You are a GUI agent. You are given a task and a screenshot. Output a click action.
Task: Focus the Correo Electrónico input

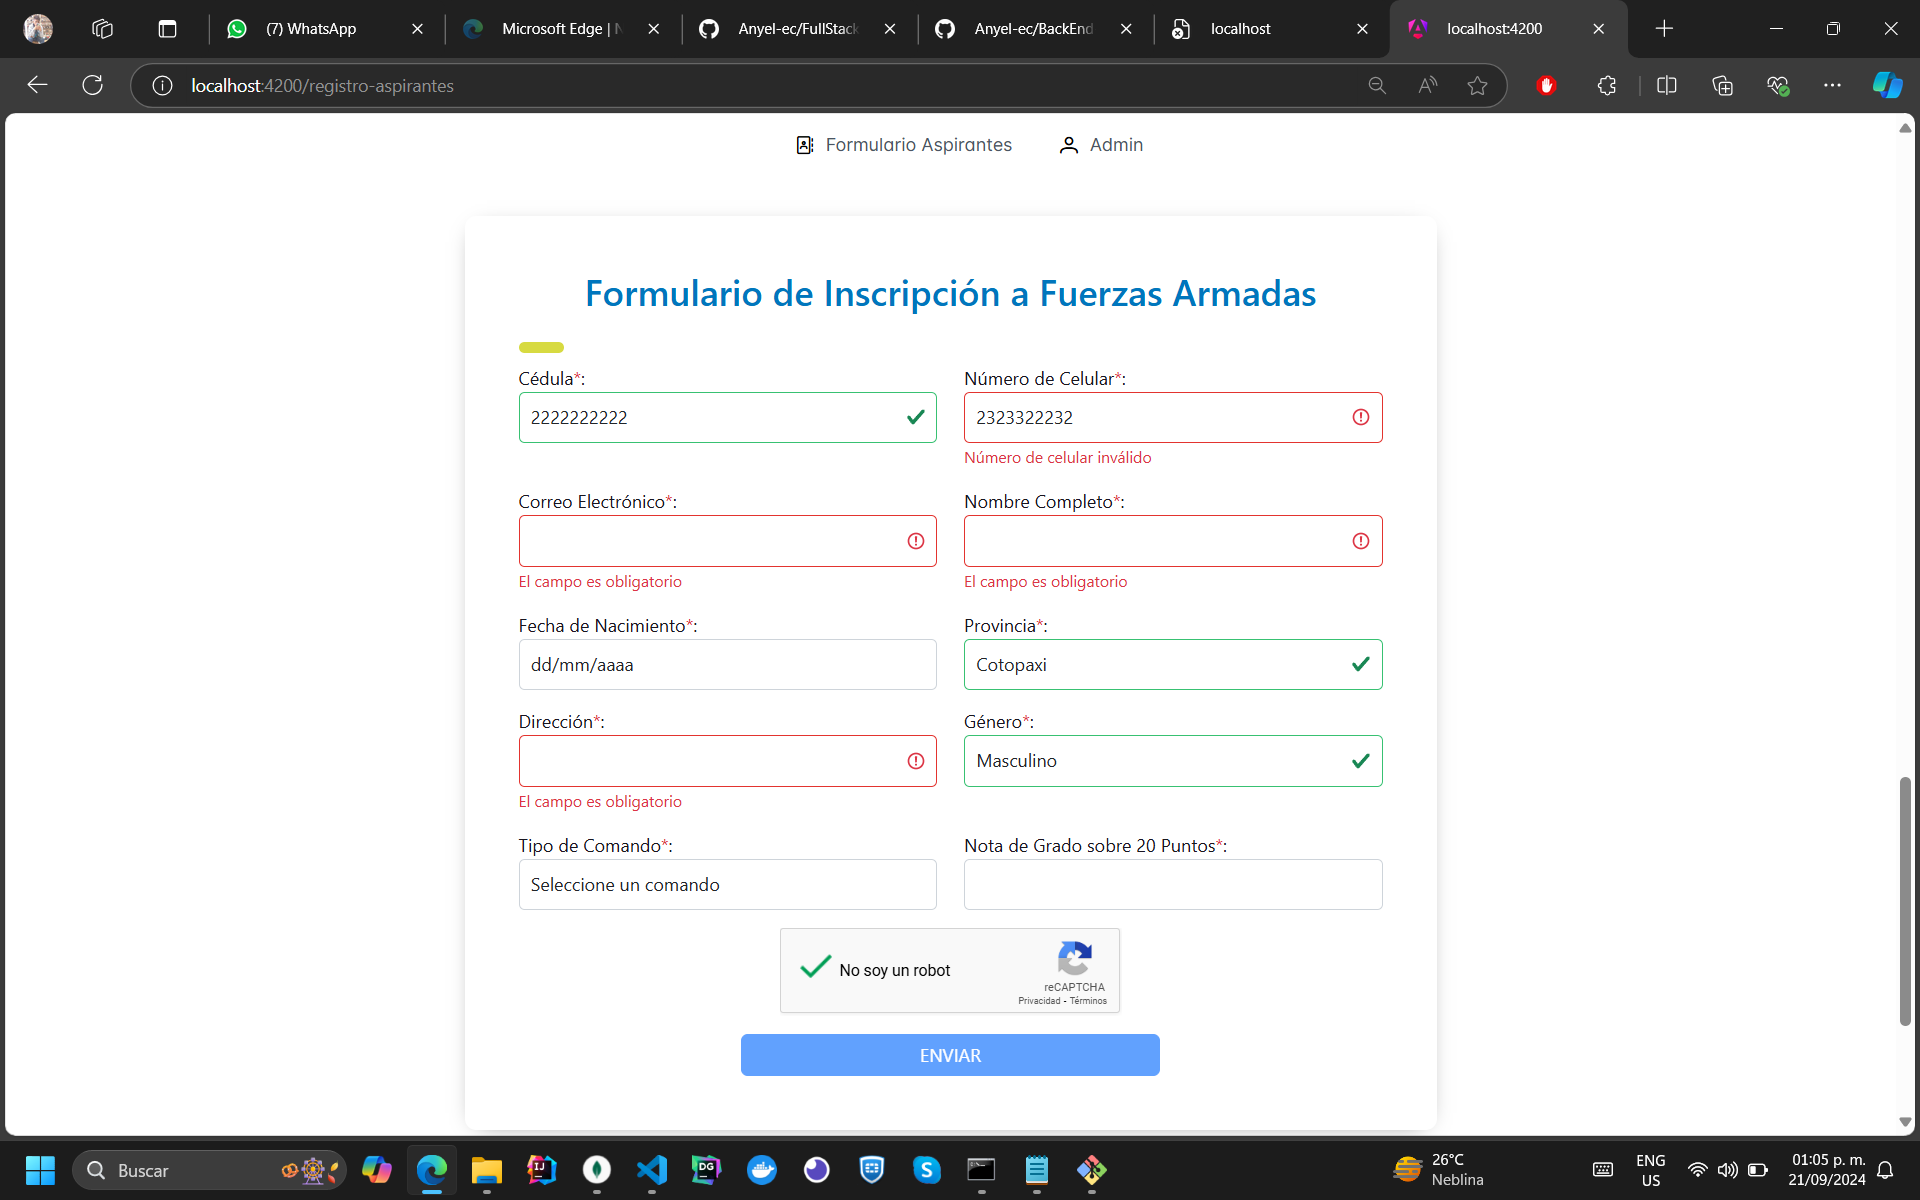(x=727, y=541)
